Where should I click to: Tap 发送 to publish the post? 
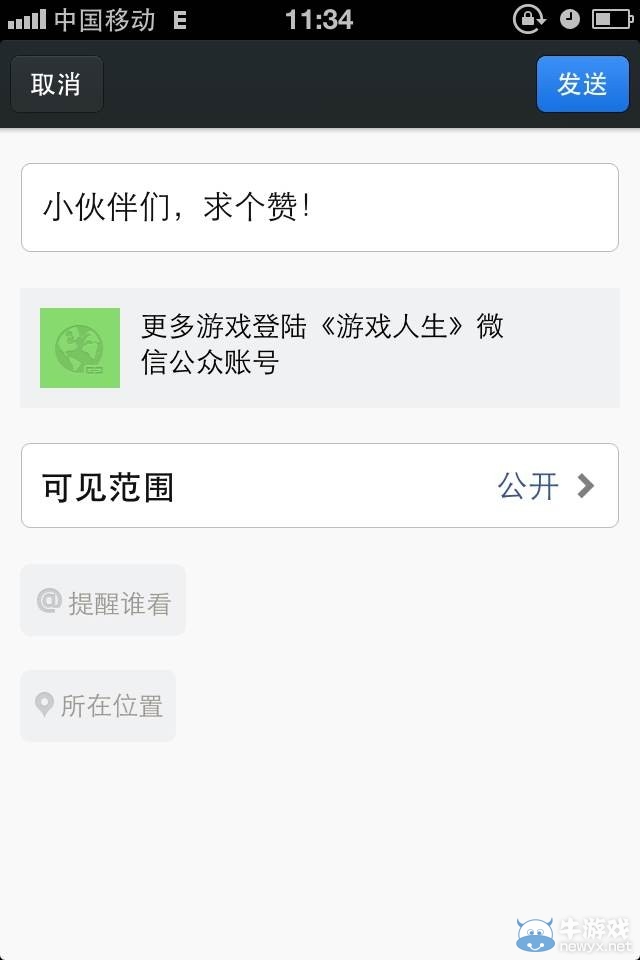tap(582, 84)
